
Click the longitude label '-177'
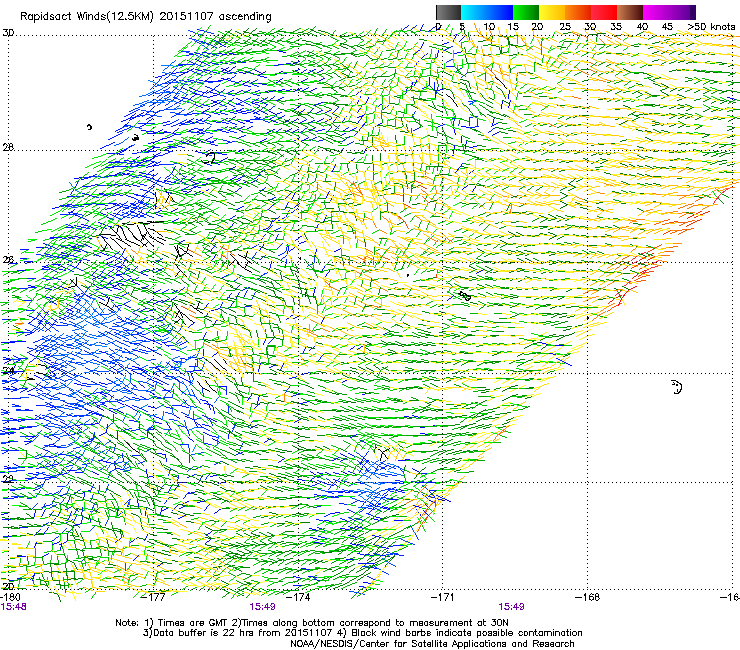coord(154,597)
